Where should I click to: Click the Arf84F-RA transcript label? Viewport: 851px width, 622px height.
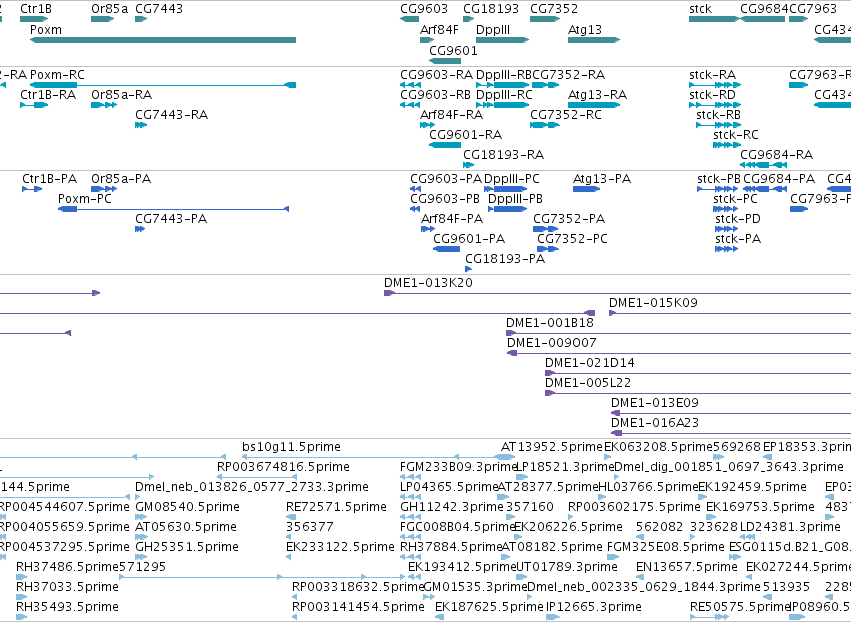point(452,115)
